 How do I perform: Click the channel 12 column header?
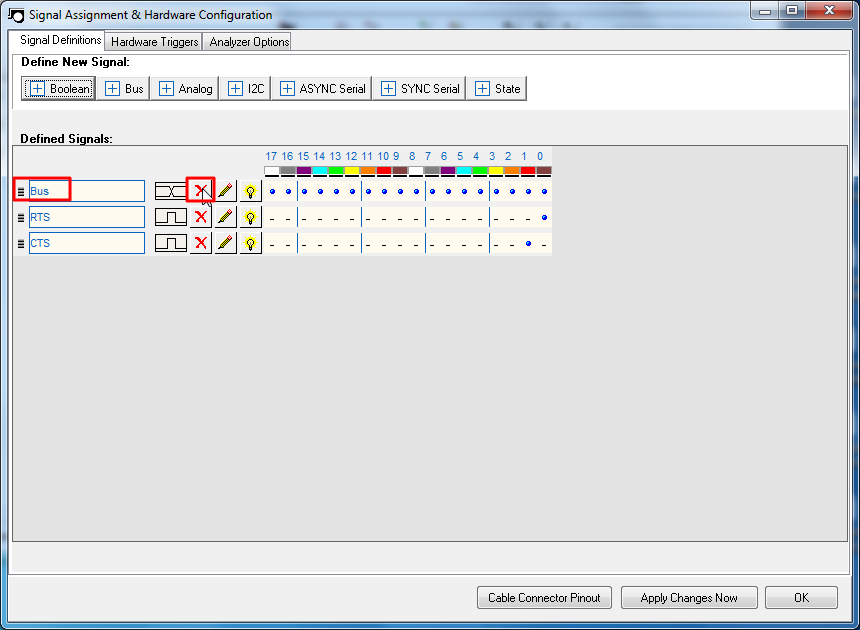pos(351,156)
